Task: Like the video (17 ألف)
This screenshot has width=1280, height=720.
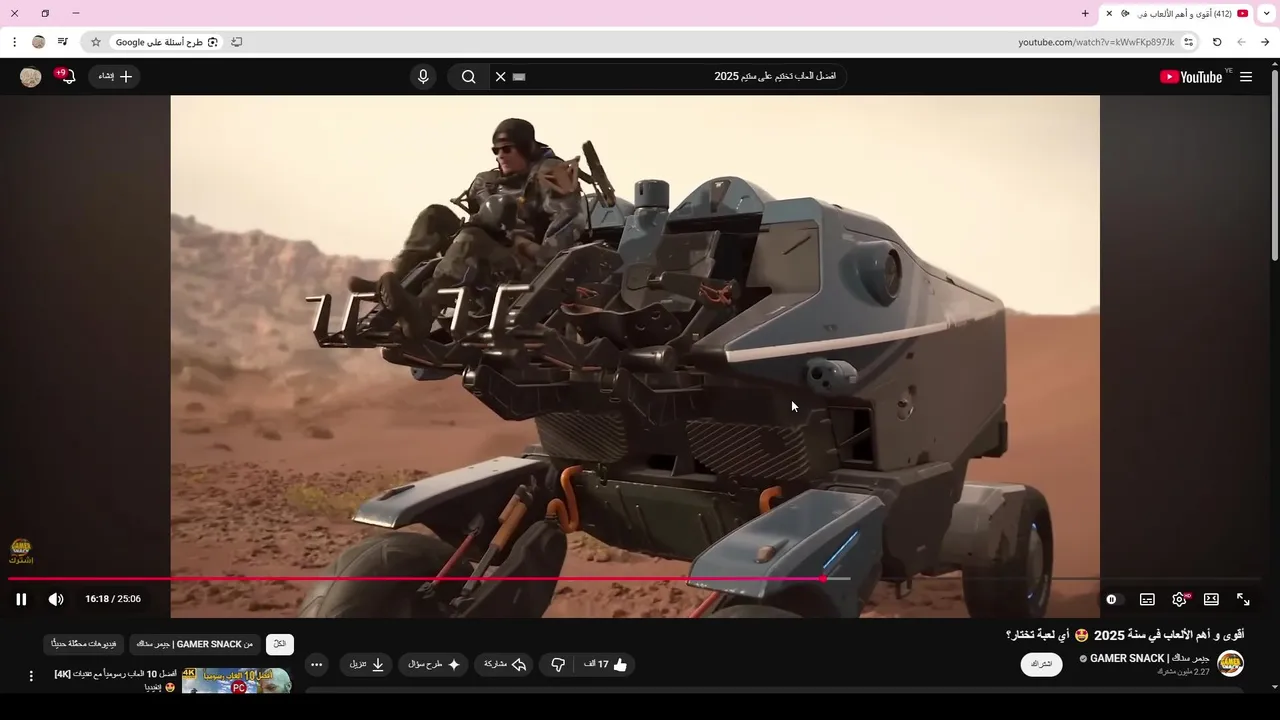Action: pyautogui.click(x=605, y=664)
